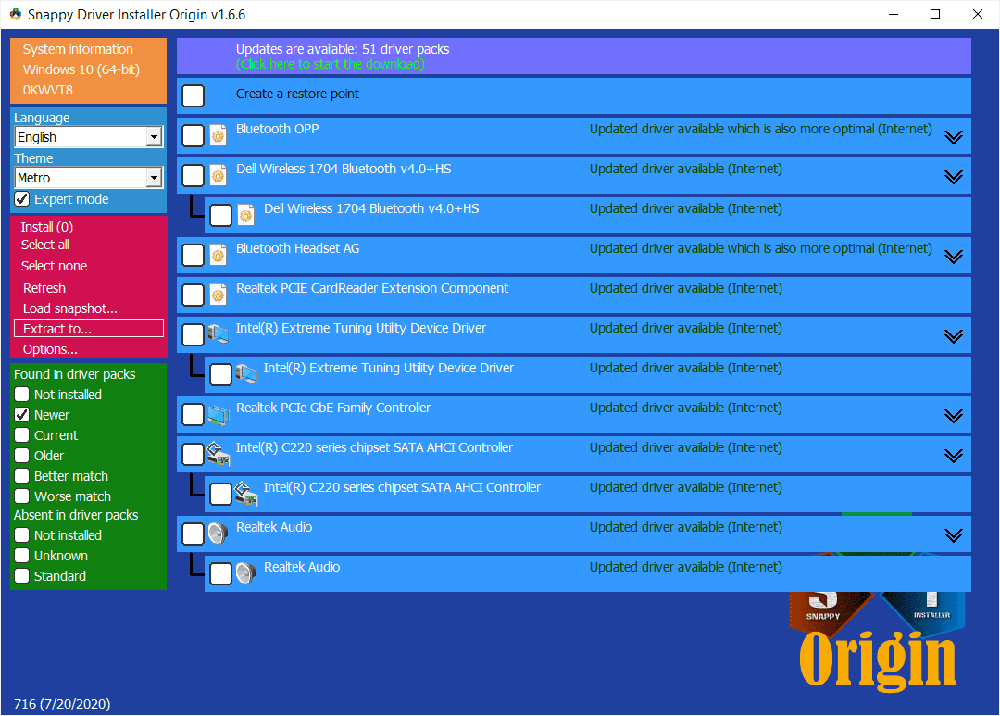Click the Snappy Driver Installer title bar app icon
Viewport: 1000px width, 716px height.
point(15,14)
